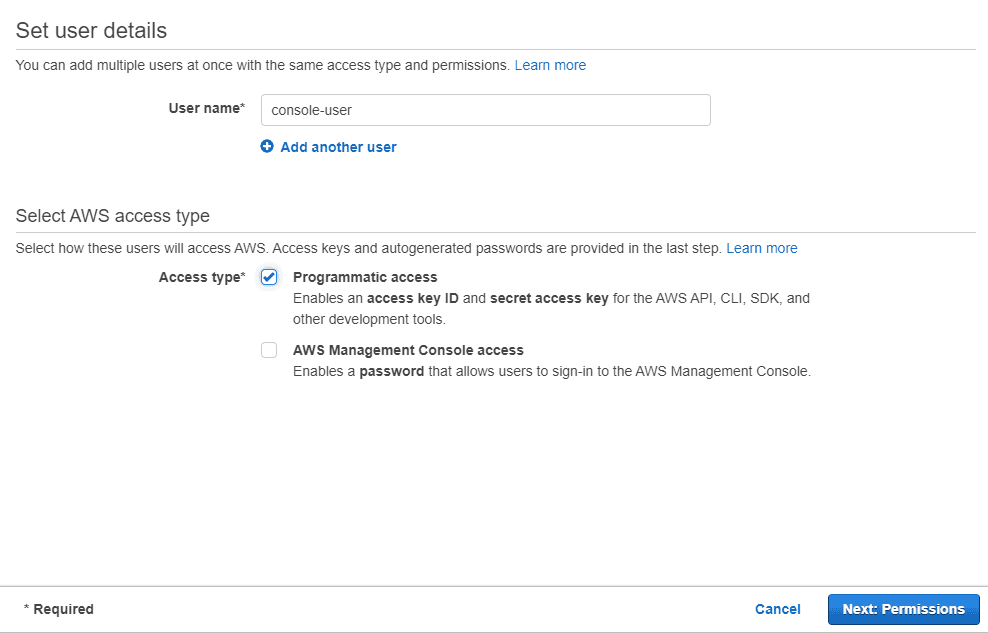Click the Set user details heading
Image resolution: width=988 pixels, height=633 pixels.
click(x=91, y=30)
